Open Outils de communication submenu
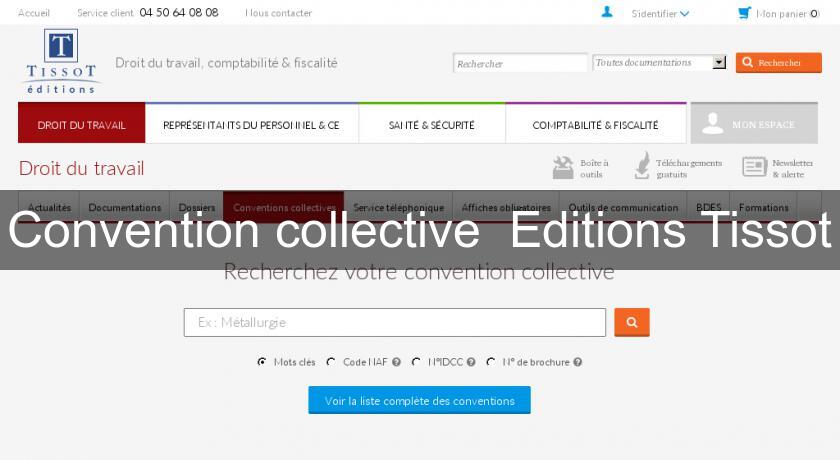The height and width of the screenshot is (460, 840). point(623,207)
